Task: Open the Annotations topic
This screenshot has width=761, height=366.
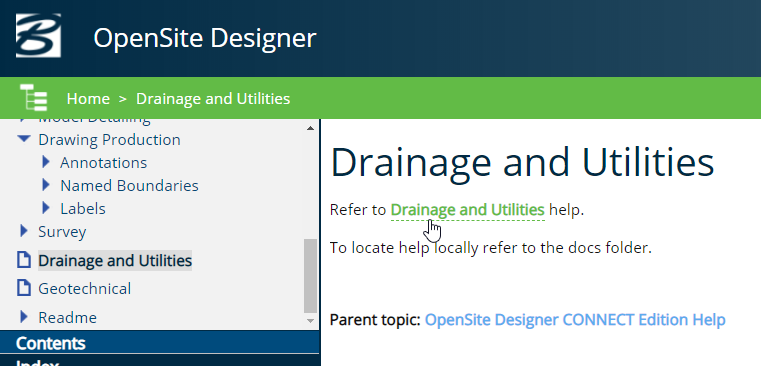Action: pyautogui.click(x=103, y=163)
